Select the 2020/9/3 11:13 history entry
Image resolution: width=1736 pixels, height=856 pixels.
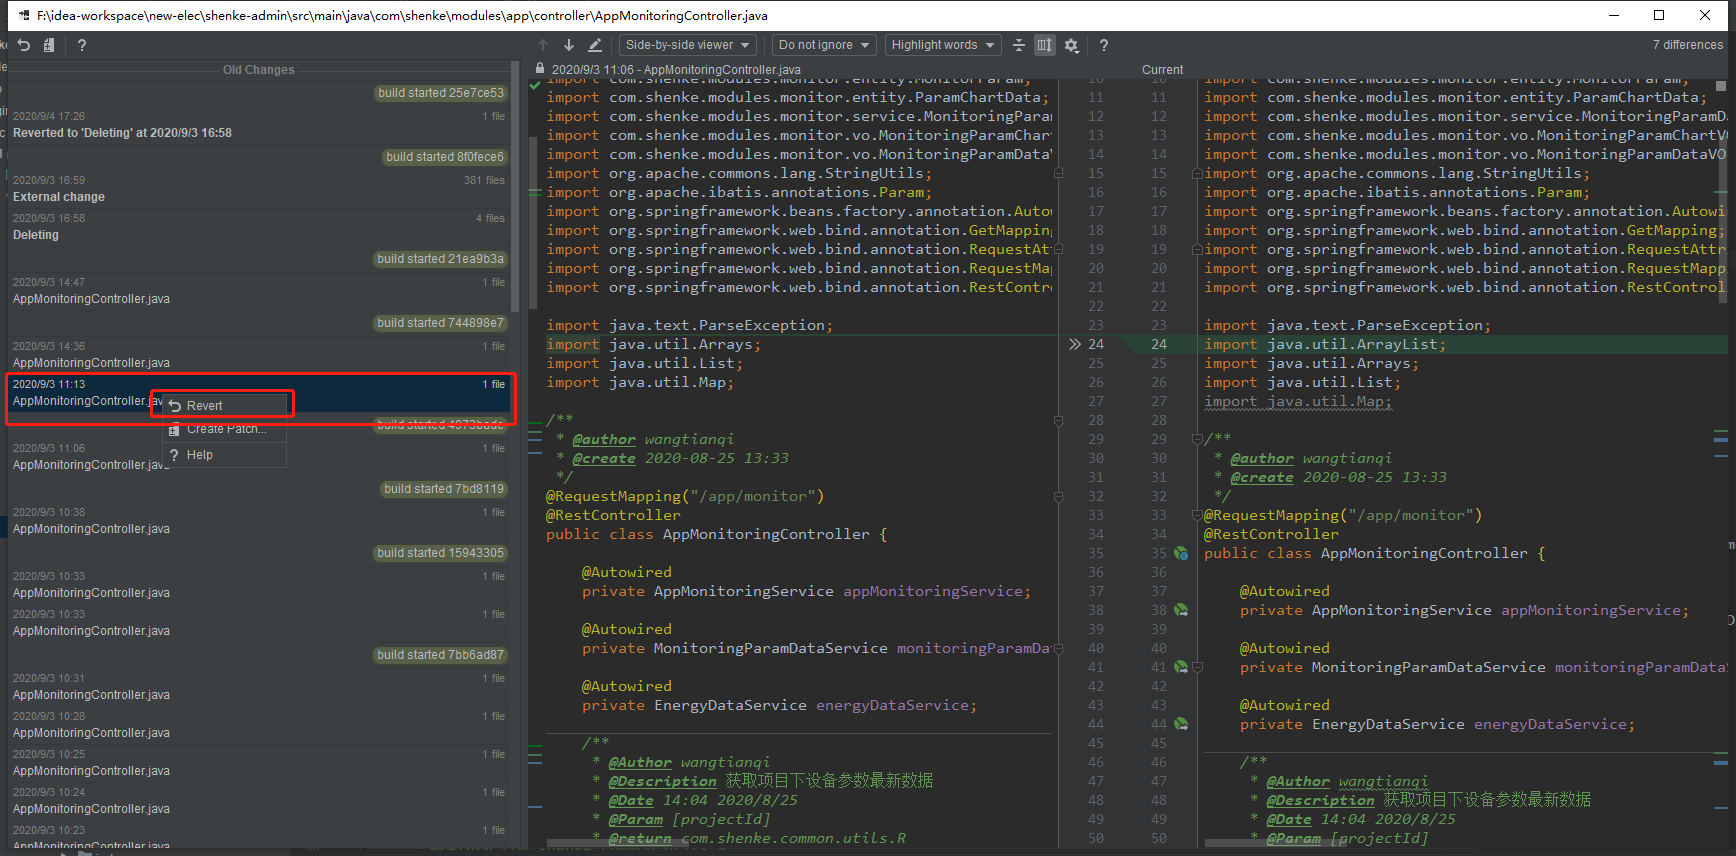pos(260,393)
